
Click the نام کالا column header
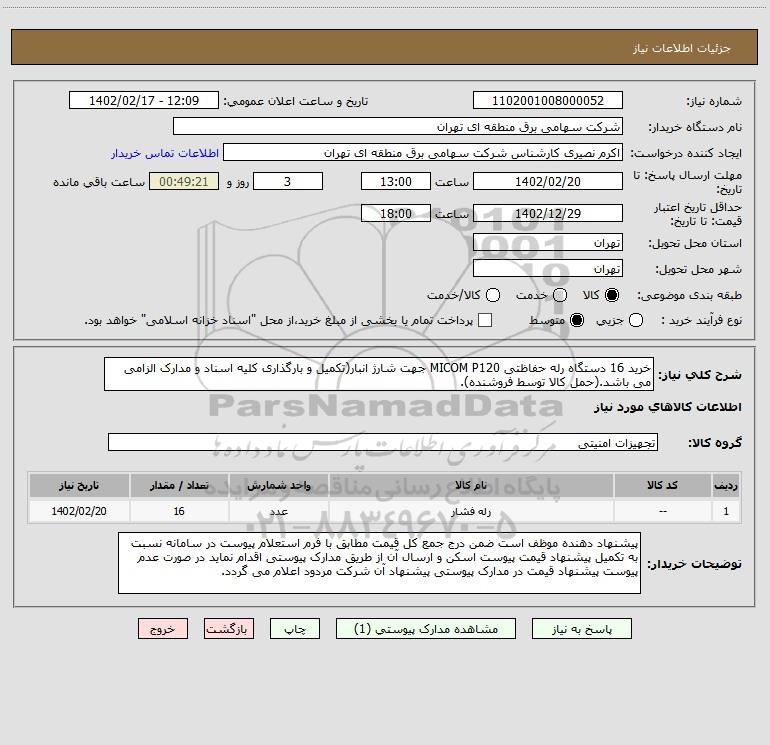(470, 485)
